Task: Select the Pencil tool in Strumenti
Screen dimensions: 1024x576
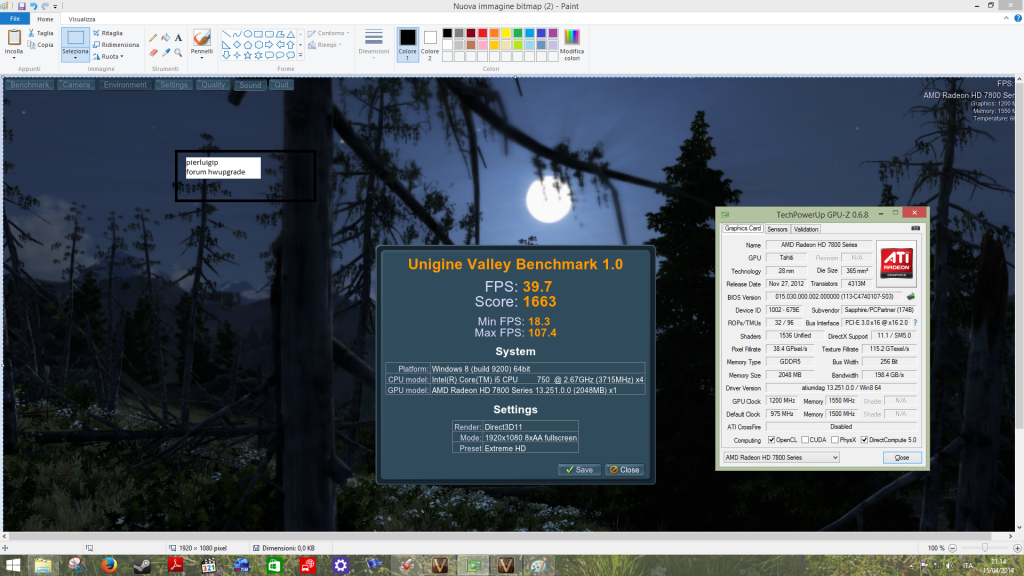Action: pyautogui.click(x=153, y=38)
